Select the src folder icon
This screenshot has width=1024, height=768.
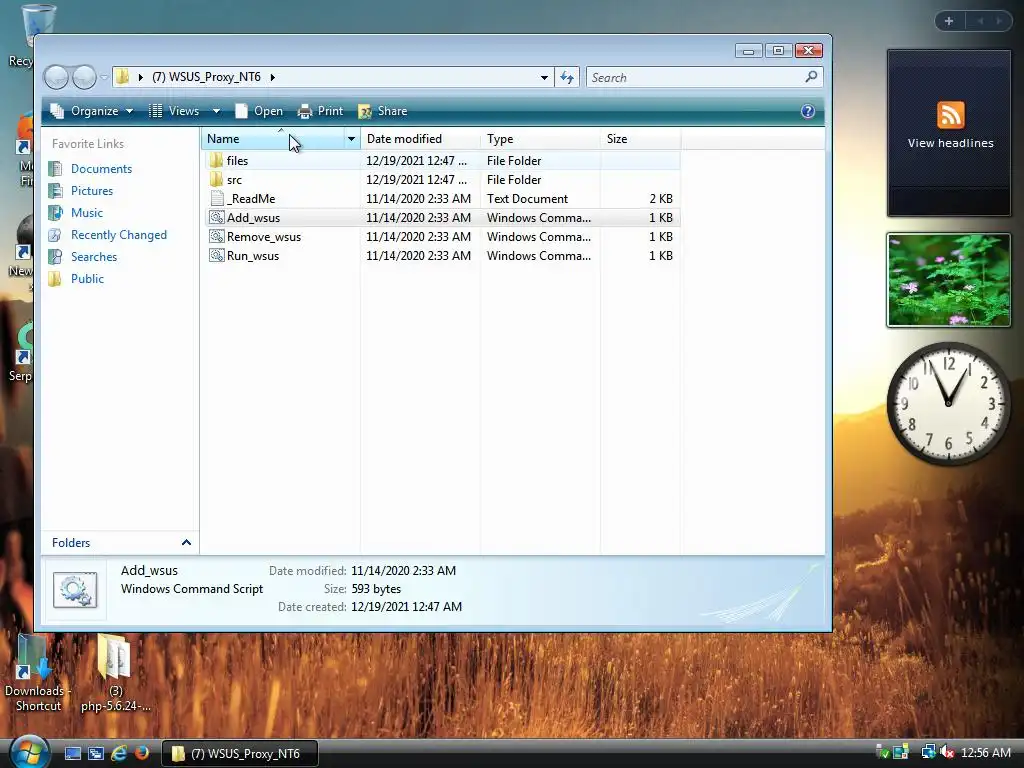pos(216,180)
